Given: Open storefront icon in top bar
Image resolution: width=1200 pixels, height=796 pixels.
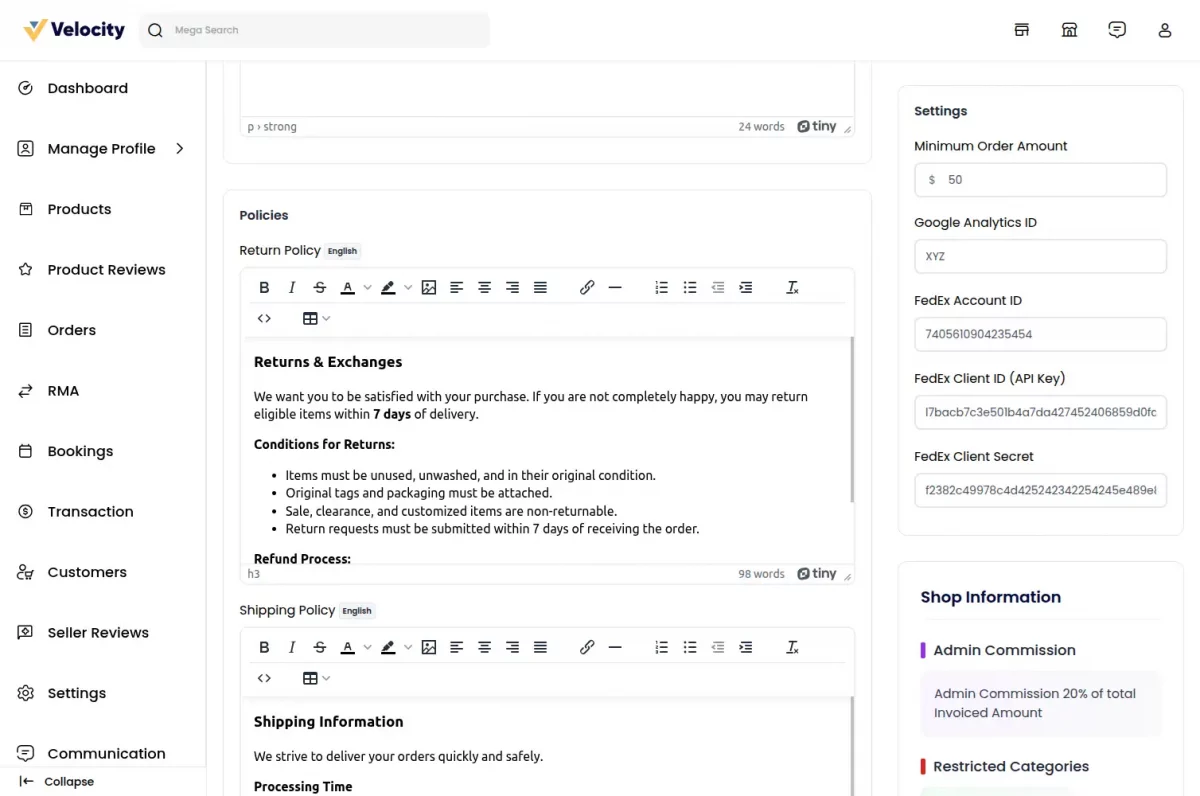Looking at the screenshot, I should [1022, 30].
